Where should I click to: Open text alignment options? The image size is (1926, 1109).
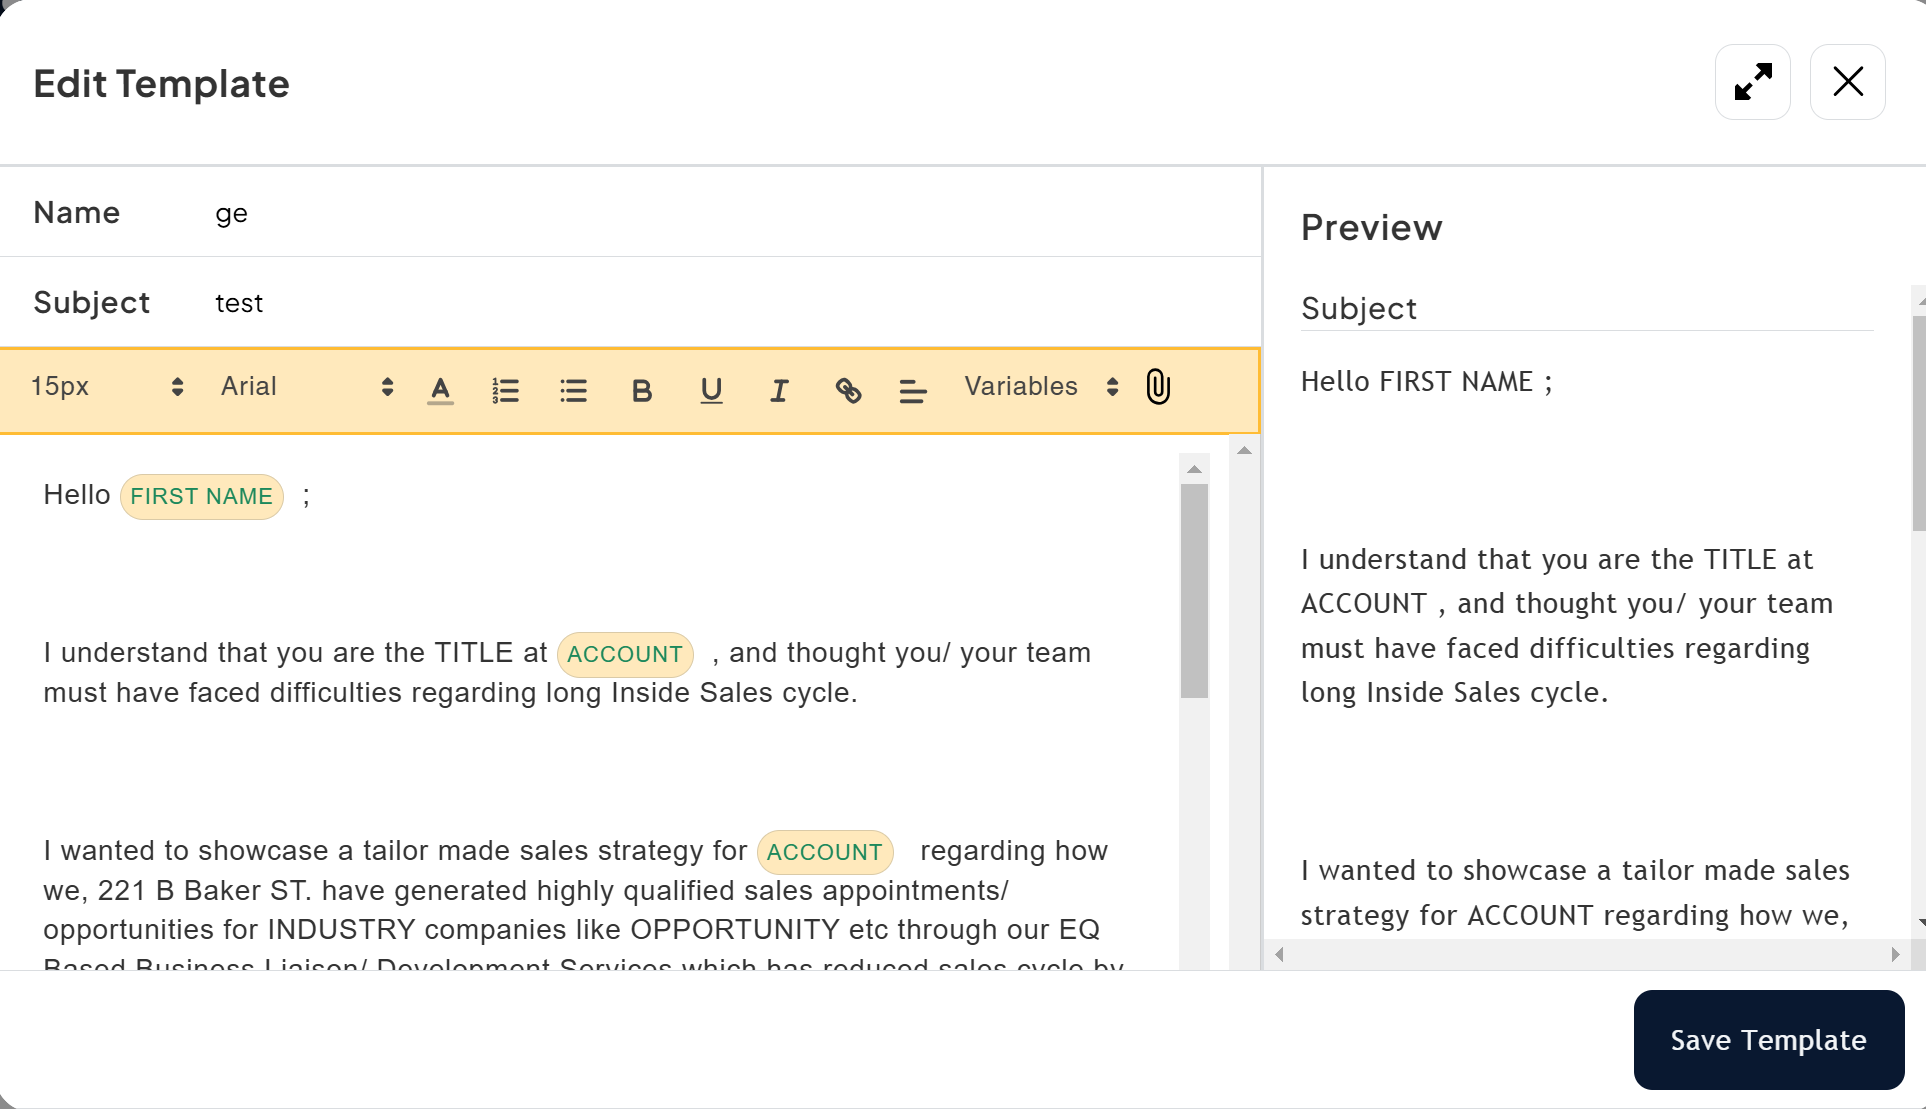pos(912,391)
